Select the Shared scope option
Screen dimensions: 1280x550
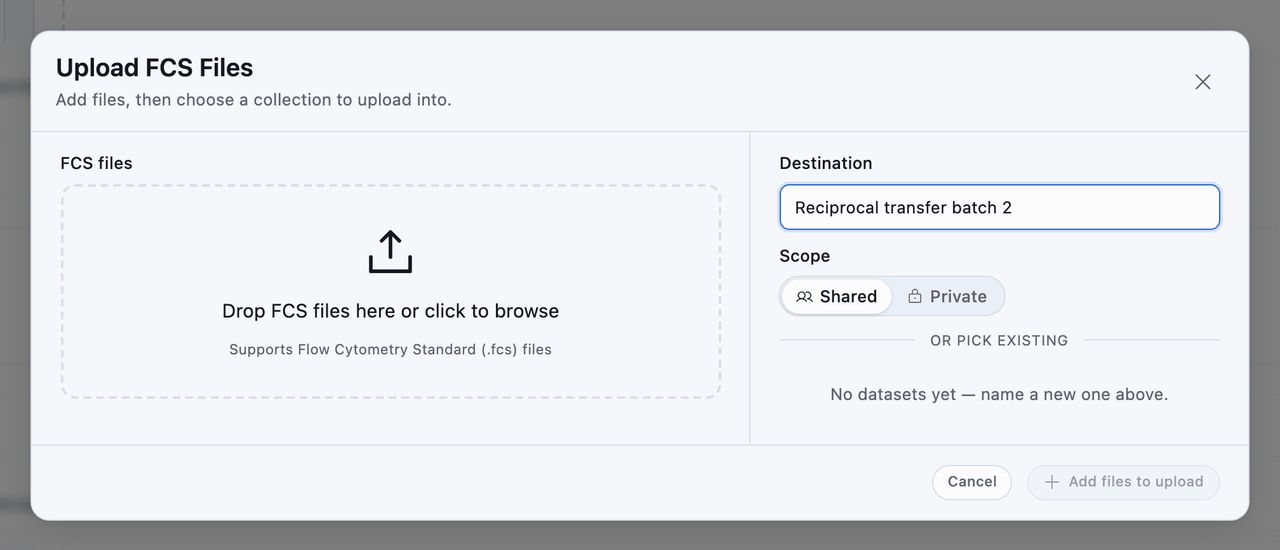pos(837,296)
